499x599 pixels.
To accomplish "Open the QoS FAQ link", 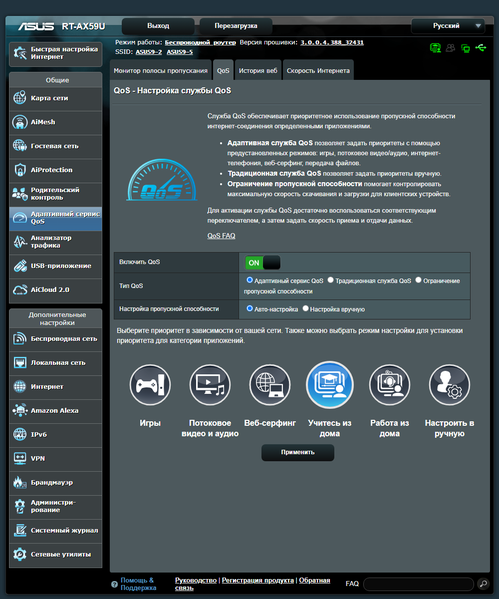I will [x=221, y=236].
